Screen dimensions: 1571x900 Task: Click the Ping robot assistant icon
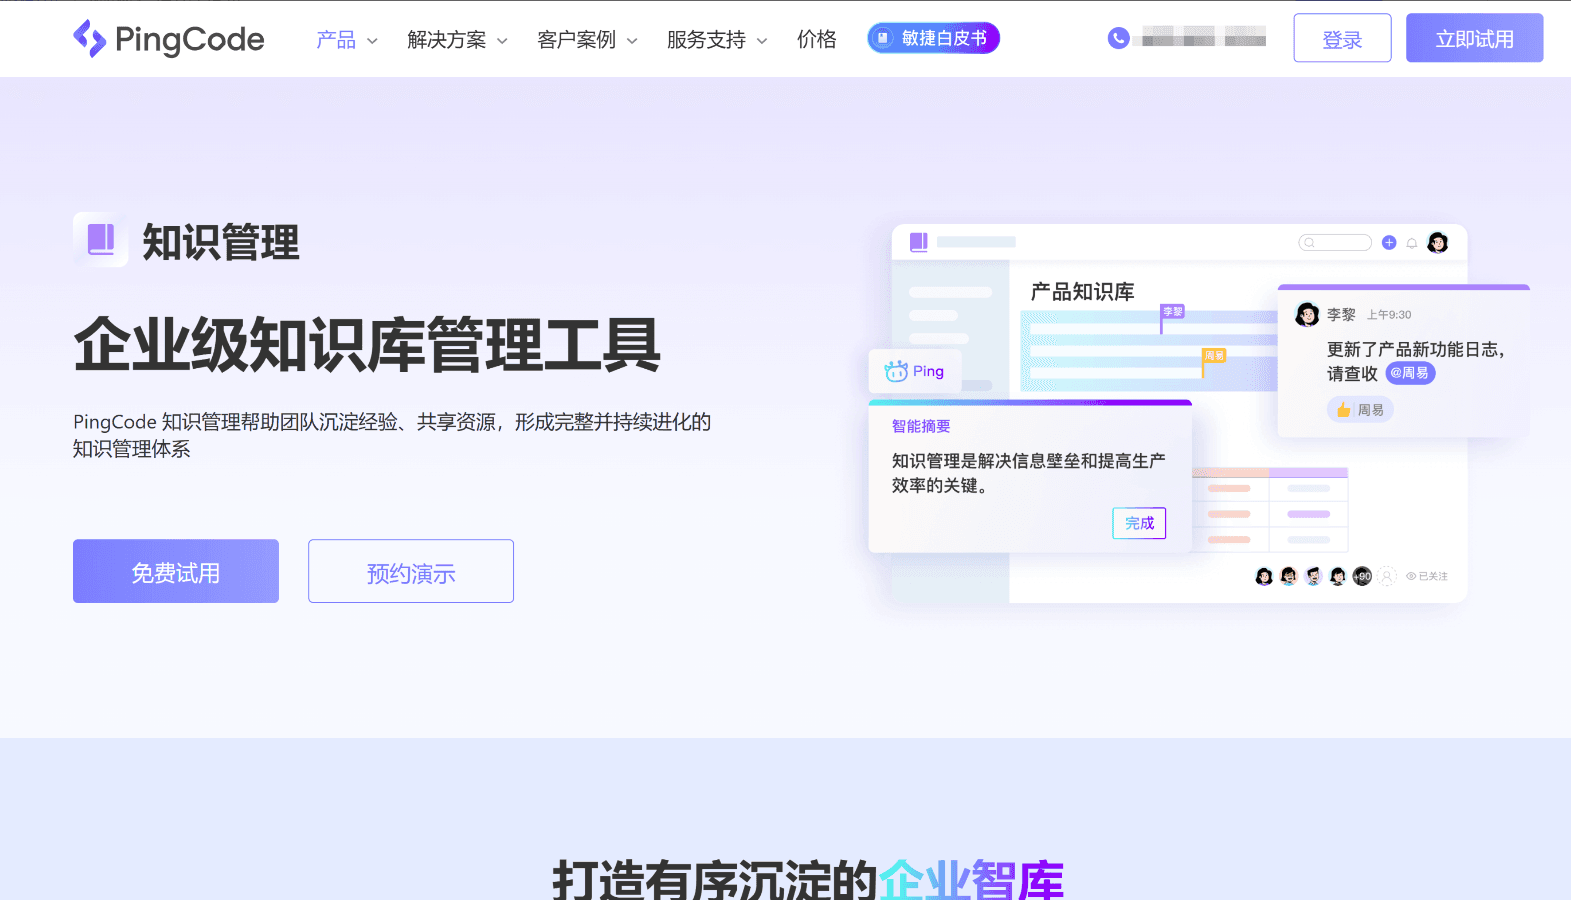click(896, 371)
